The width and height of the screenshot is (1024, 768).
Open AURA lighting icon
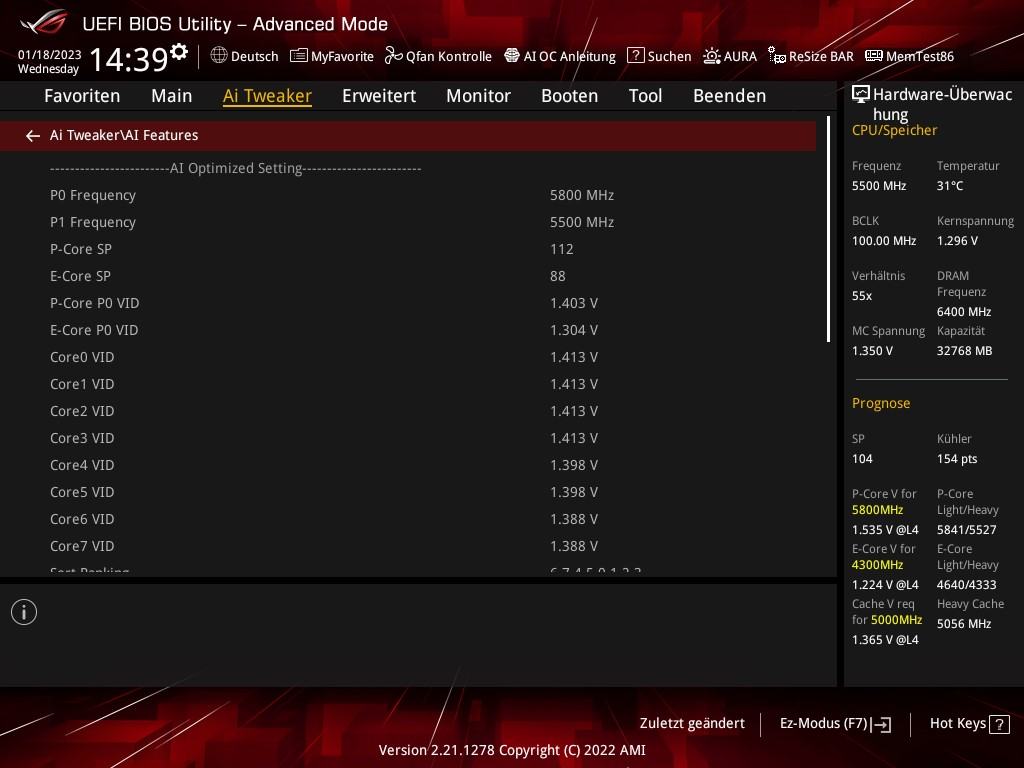(x=711, y=56)
